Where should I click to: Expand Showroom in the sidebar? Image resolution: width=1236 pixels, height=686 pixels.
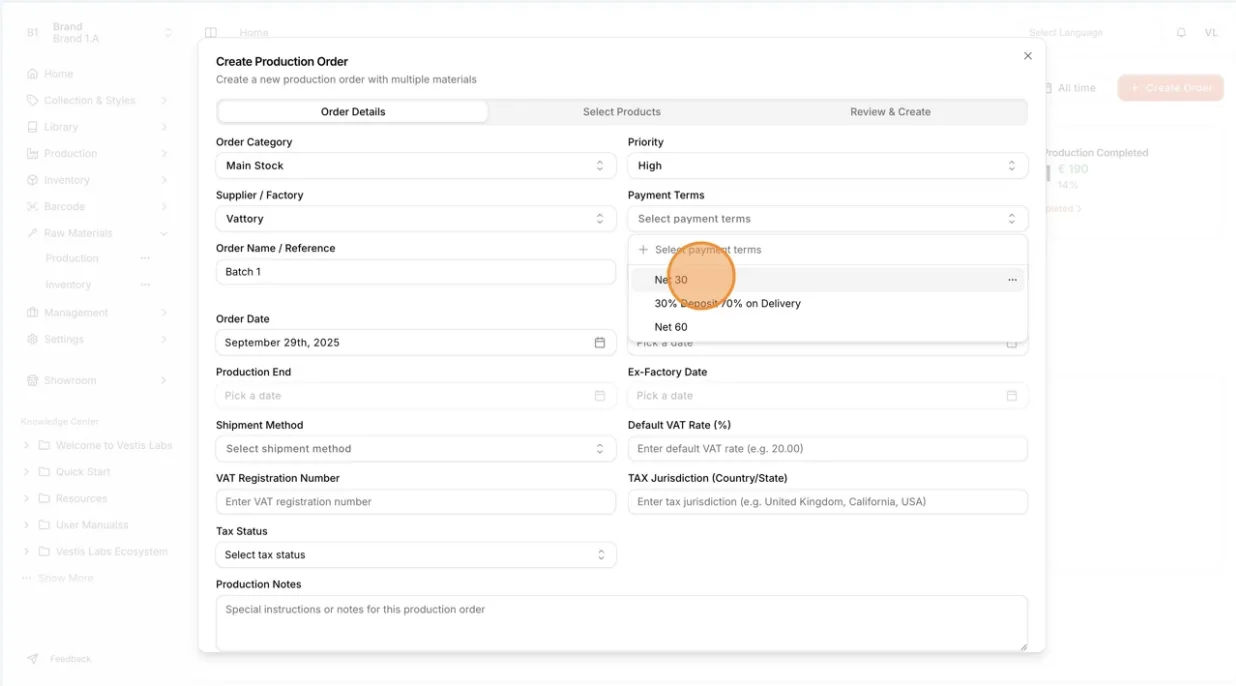pos(96,380)
